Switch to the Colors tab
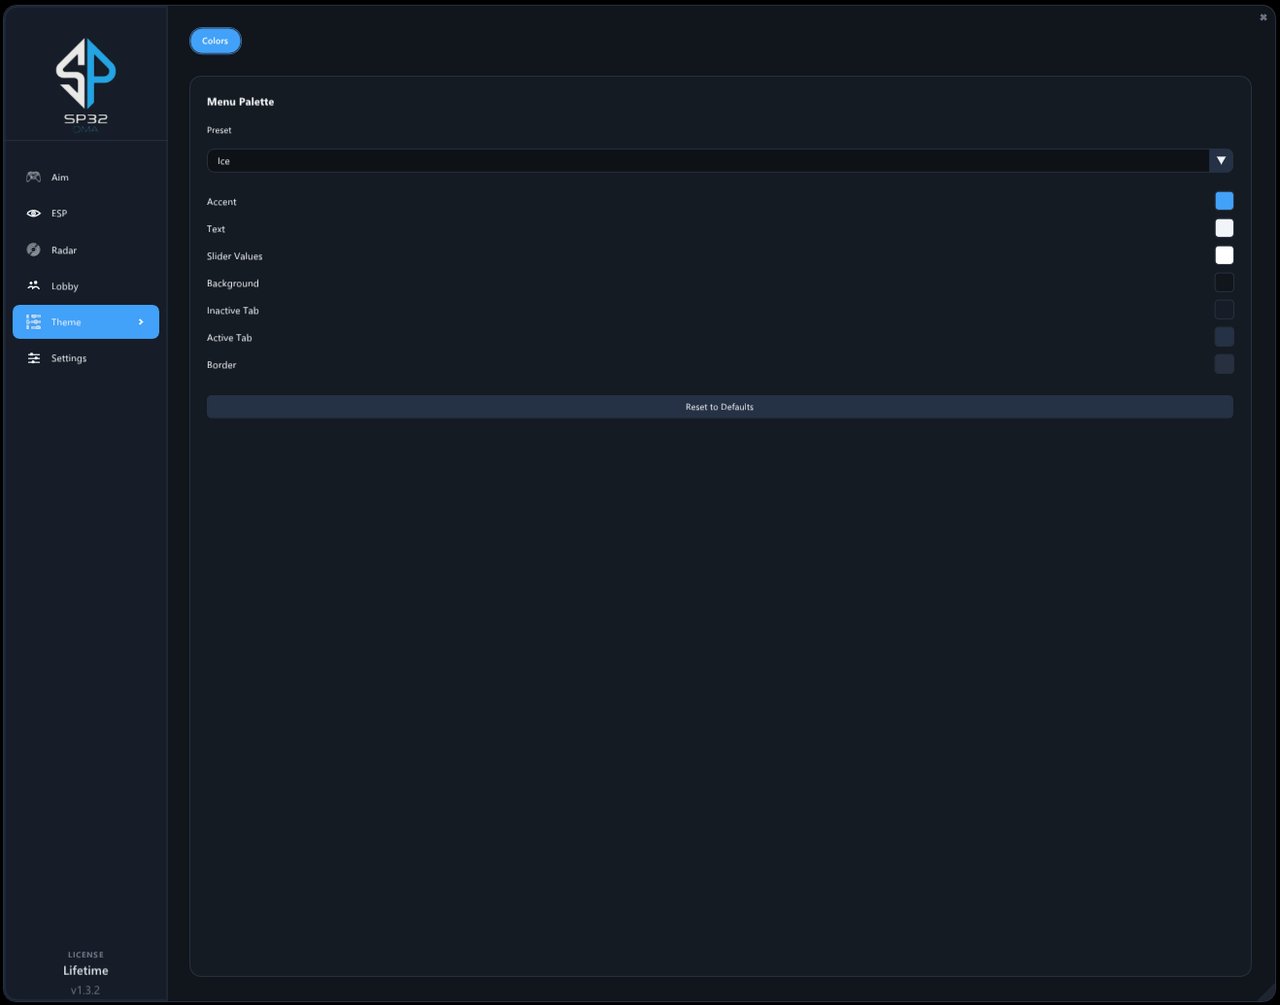1280x1005 pixels. click(215, 41)
